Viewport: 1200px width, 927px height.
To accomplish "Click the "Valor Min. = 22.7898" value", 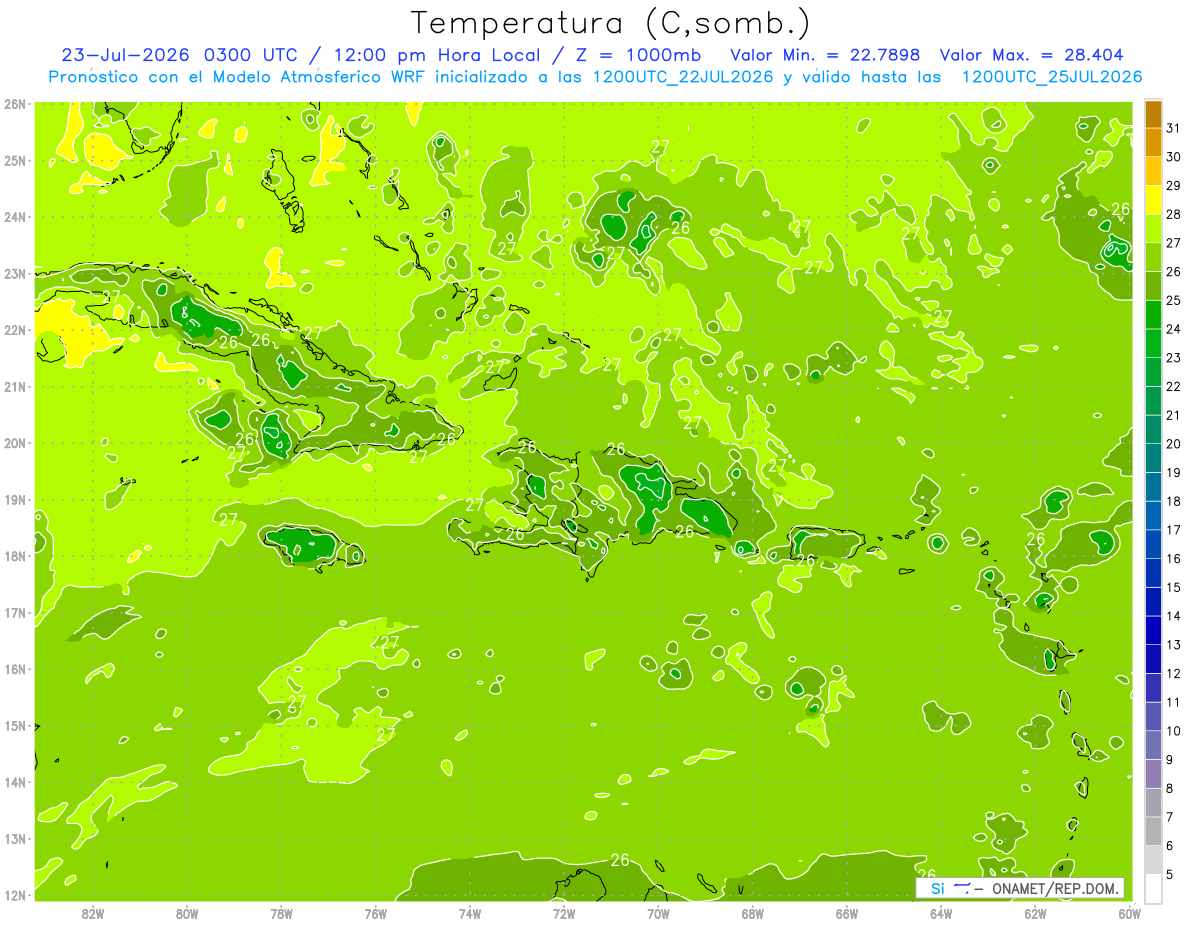I will tap(825, 55).
